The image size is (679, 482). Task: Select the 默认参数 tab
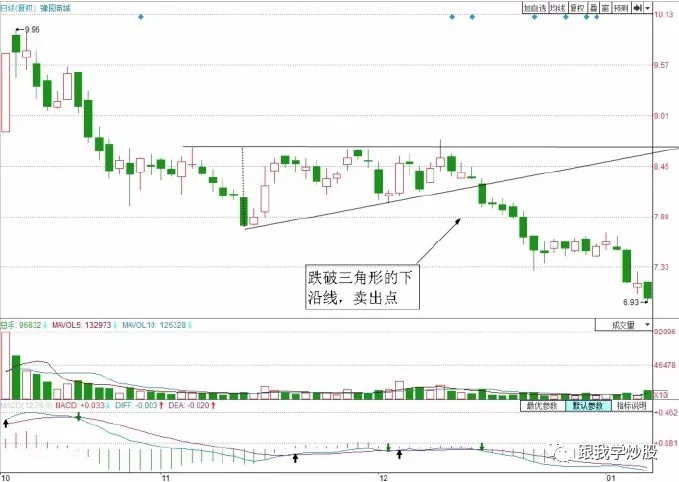pos(588,406)
